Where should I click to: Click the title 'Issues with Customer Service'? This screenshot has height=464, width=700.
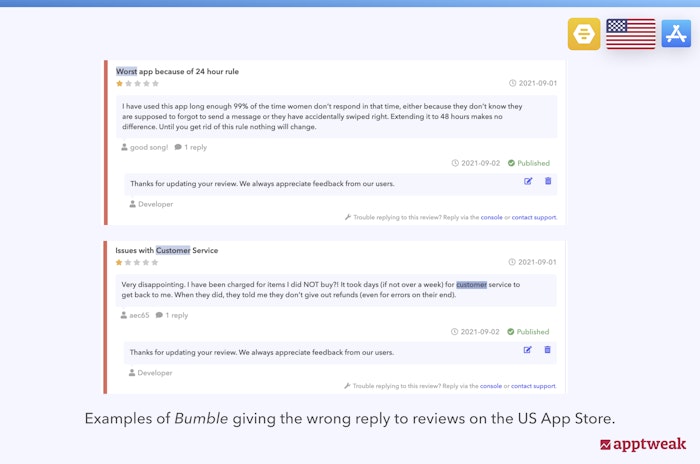166,250
